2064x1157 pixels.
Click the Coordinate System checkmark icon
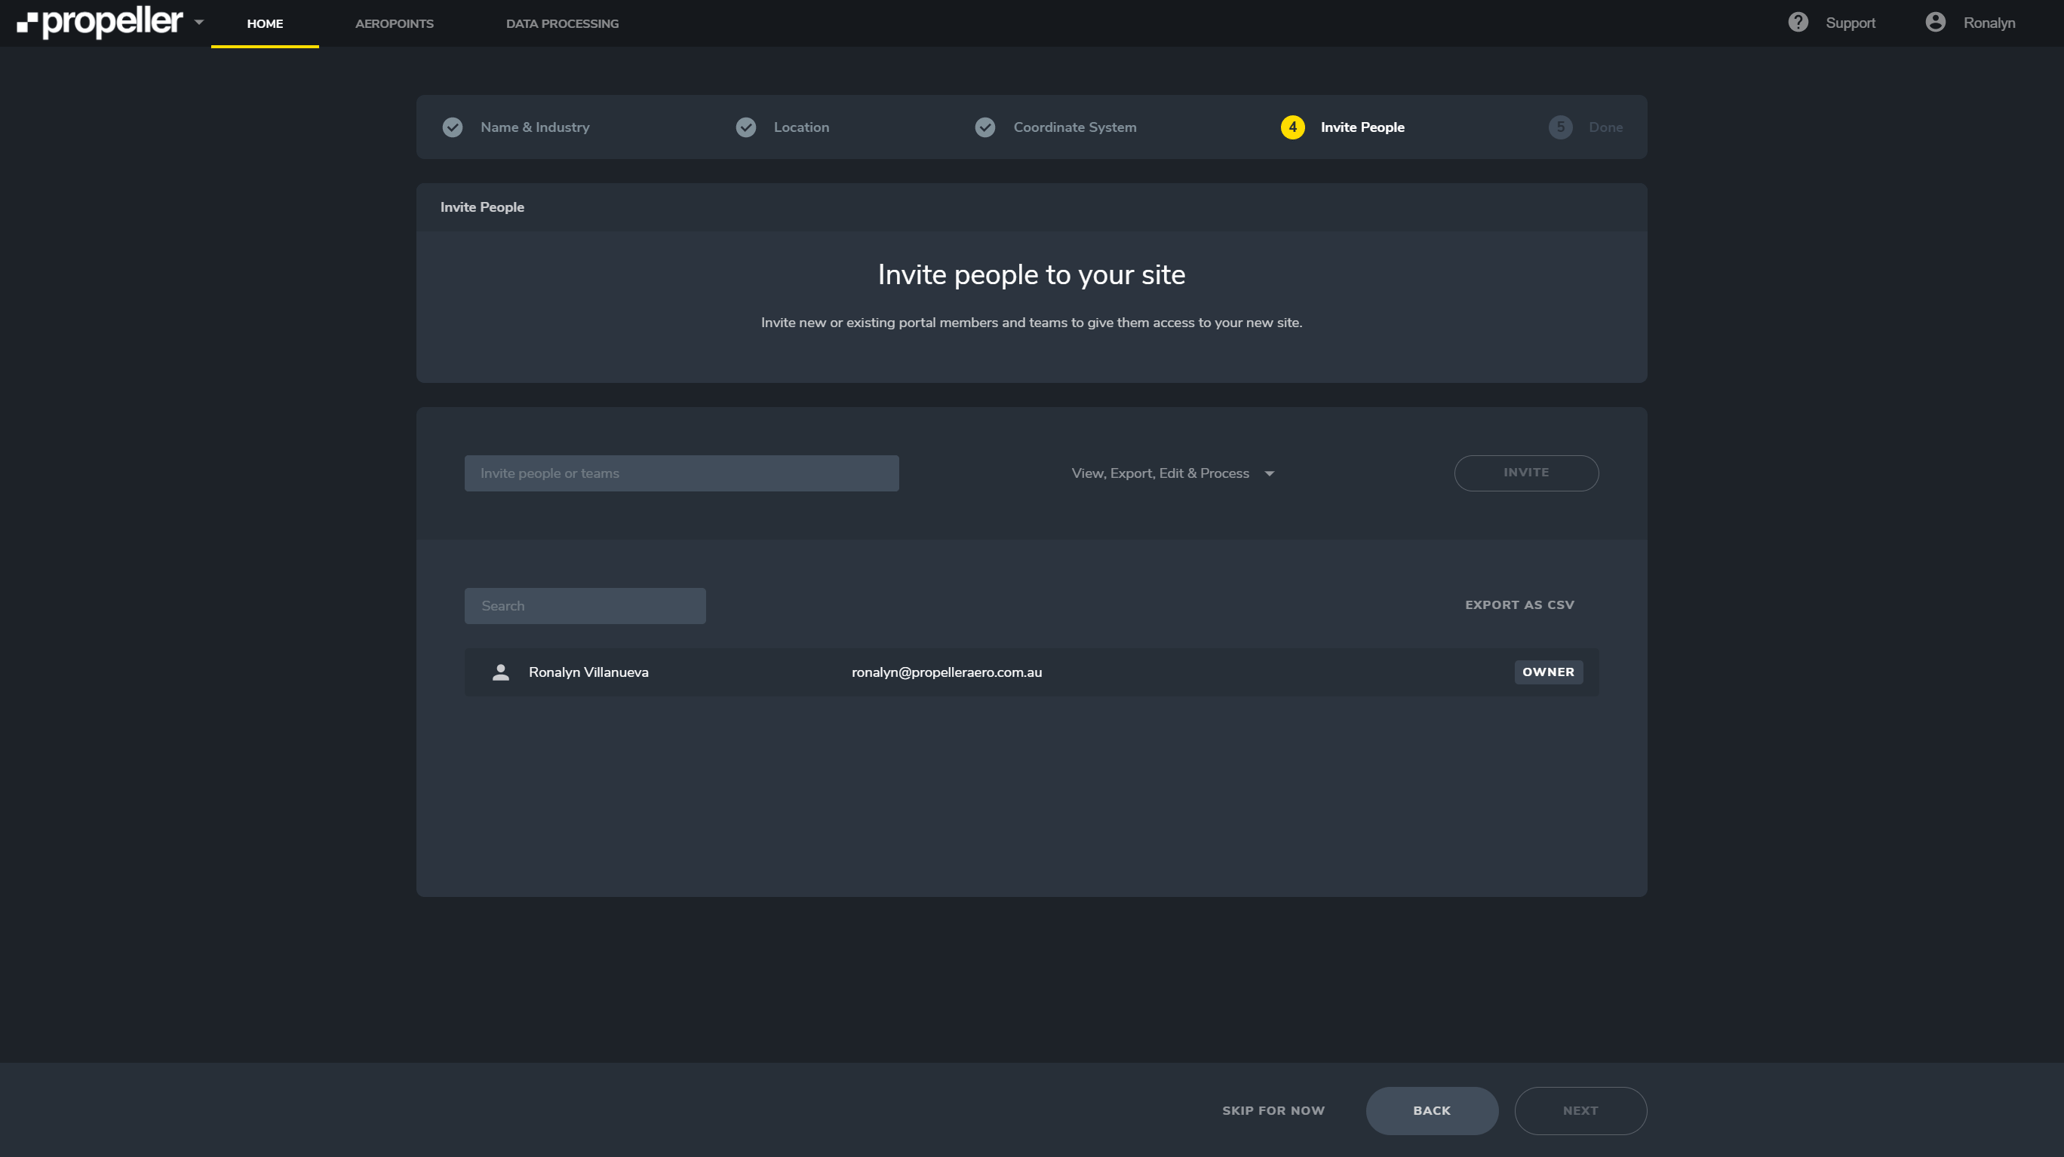[x=985, y=127]
